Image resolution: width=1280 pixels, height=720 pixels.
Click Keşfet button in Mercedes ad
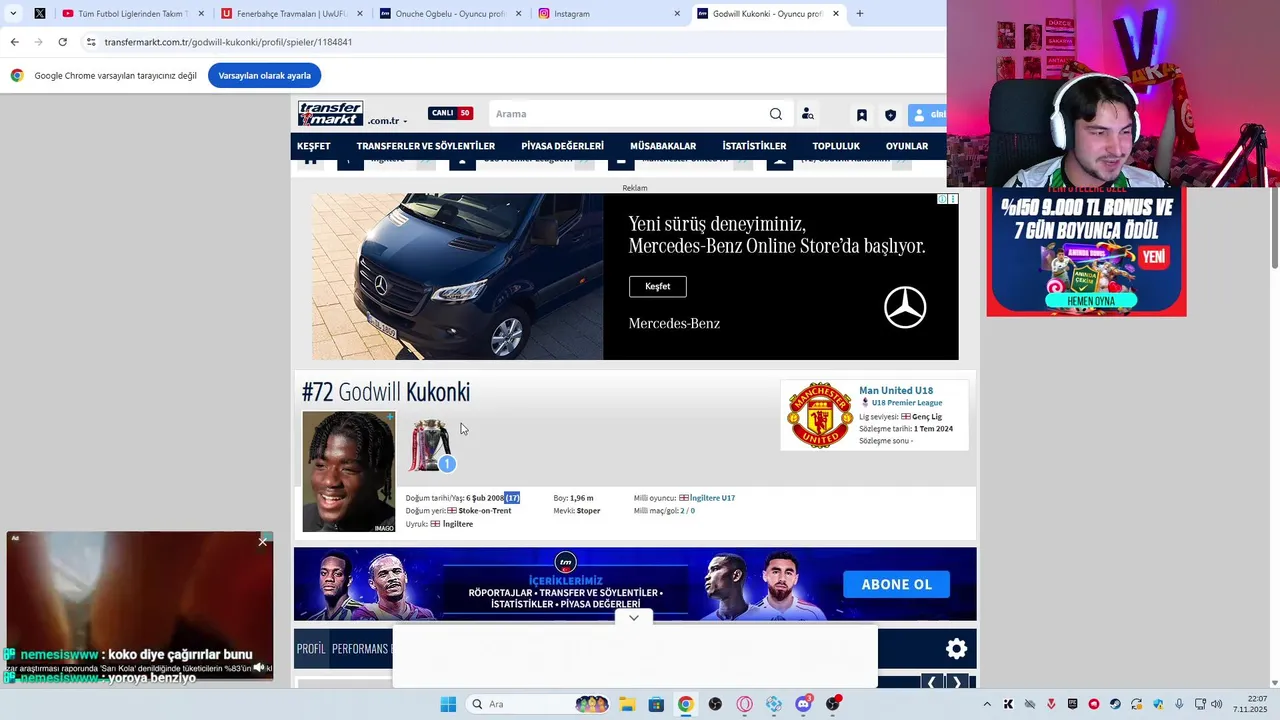658,286
